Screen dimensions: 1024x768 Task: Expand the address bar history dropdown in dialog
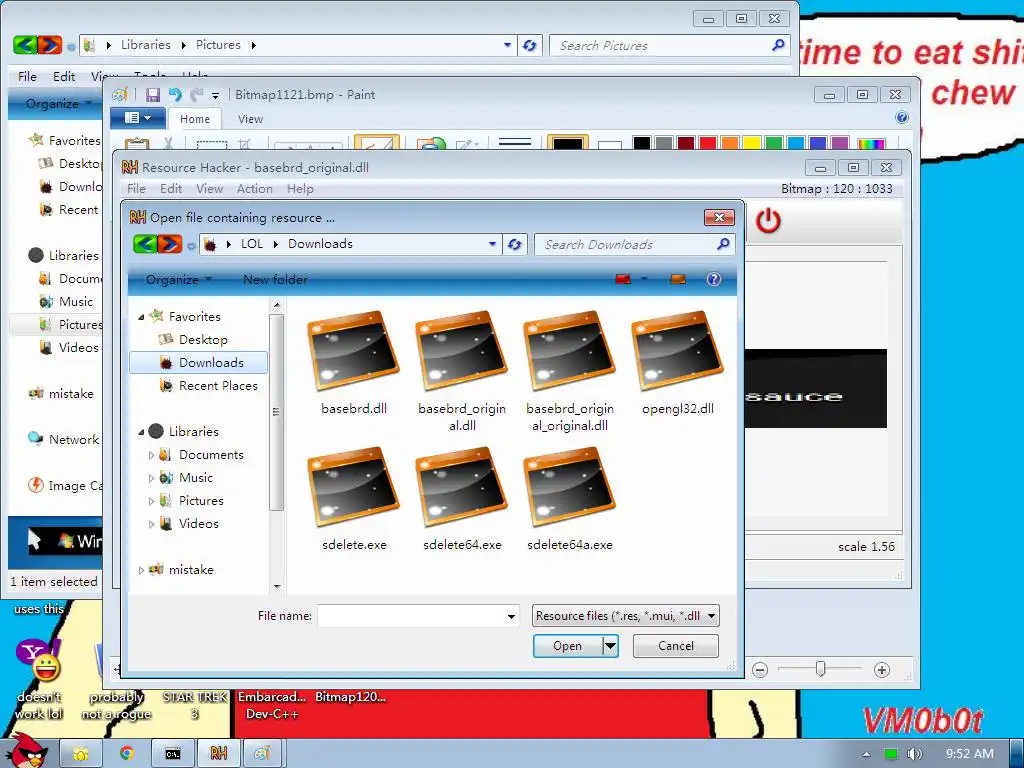tap(492, 244)
